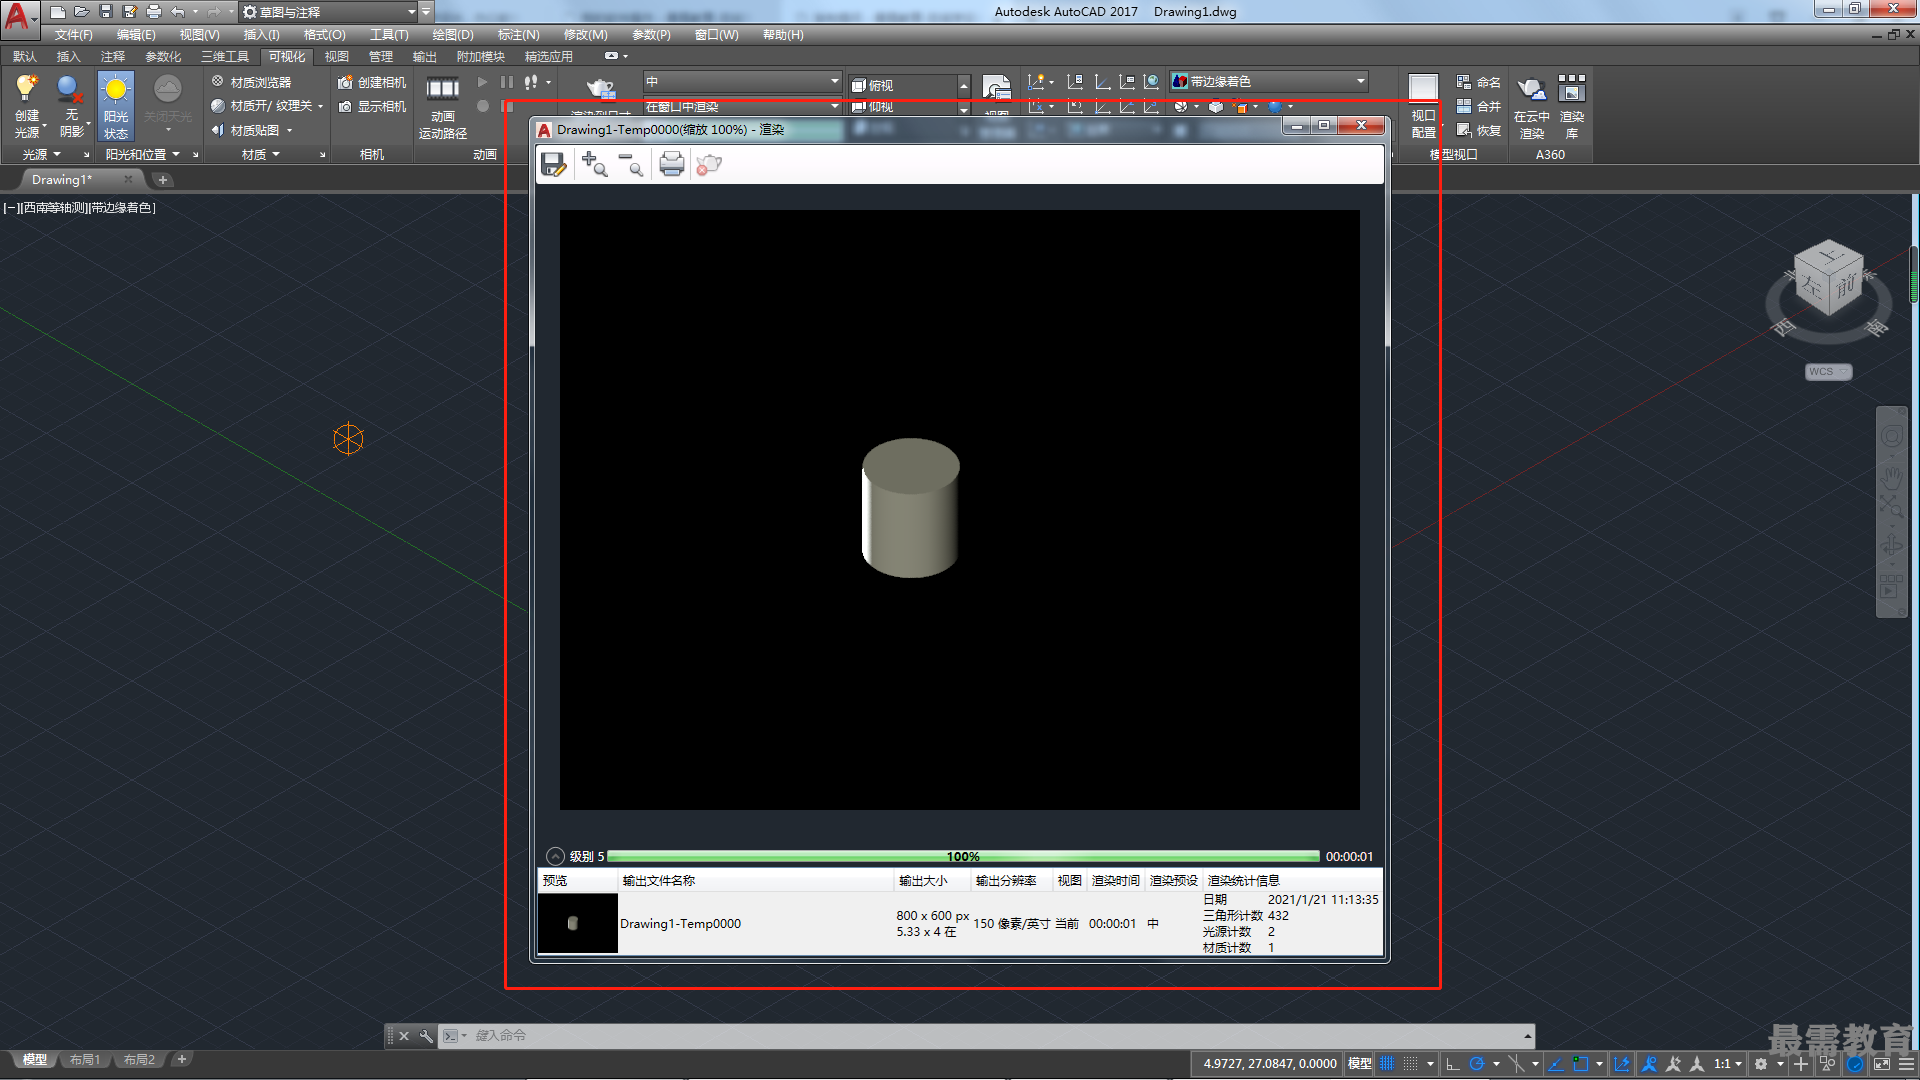Click the [西南等轴测] viewport view label
Image resolution: width=1920 pixels, height=1080 pixels.
pyautogui.click(x=54, y=208)
